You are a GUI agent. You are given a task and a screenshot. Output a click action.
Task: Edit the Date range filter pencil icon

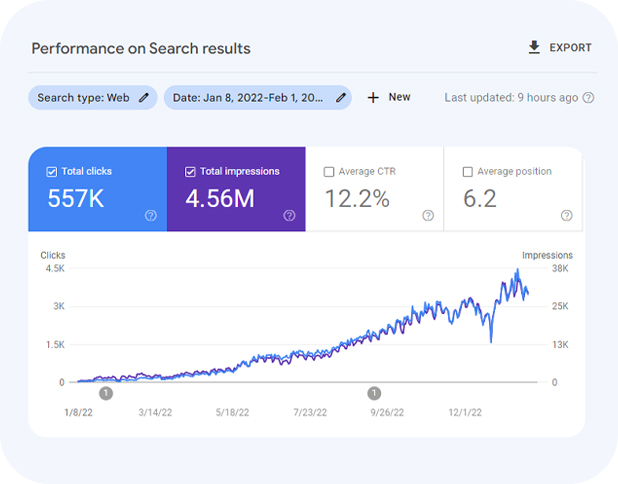point(341,97)
